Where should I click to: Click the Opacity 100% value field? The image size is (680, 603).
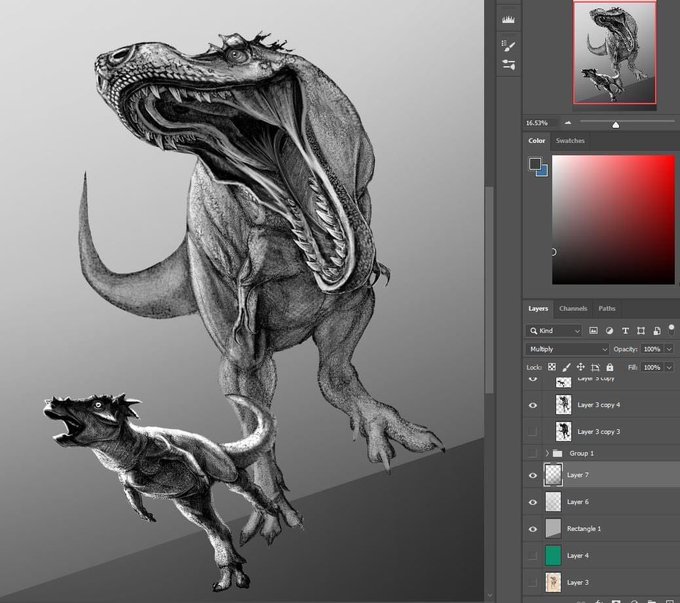(x=652, y=349)
